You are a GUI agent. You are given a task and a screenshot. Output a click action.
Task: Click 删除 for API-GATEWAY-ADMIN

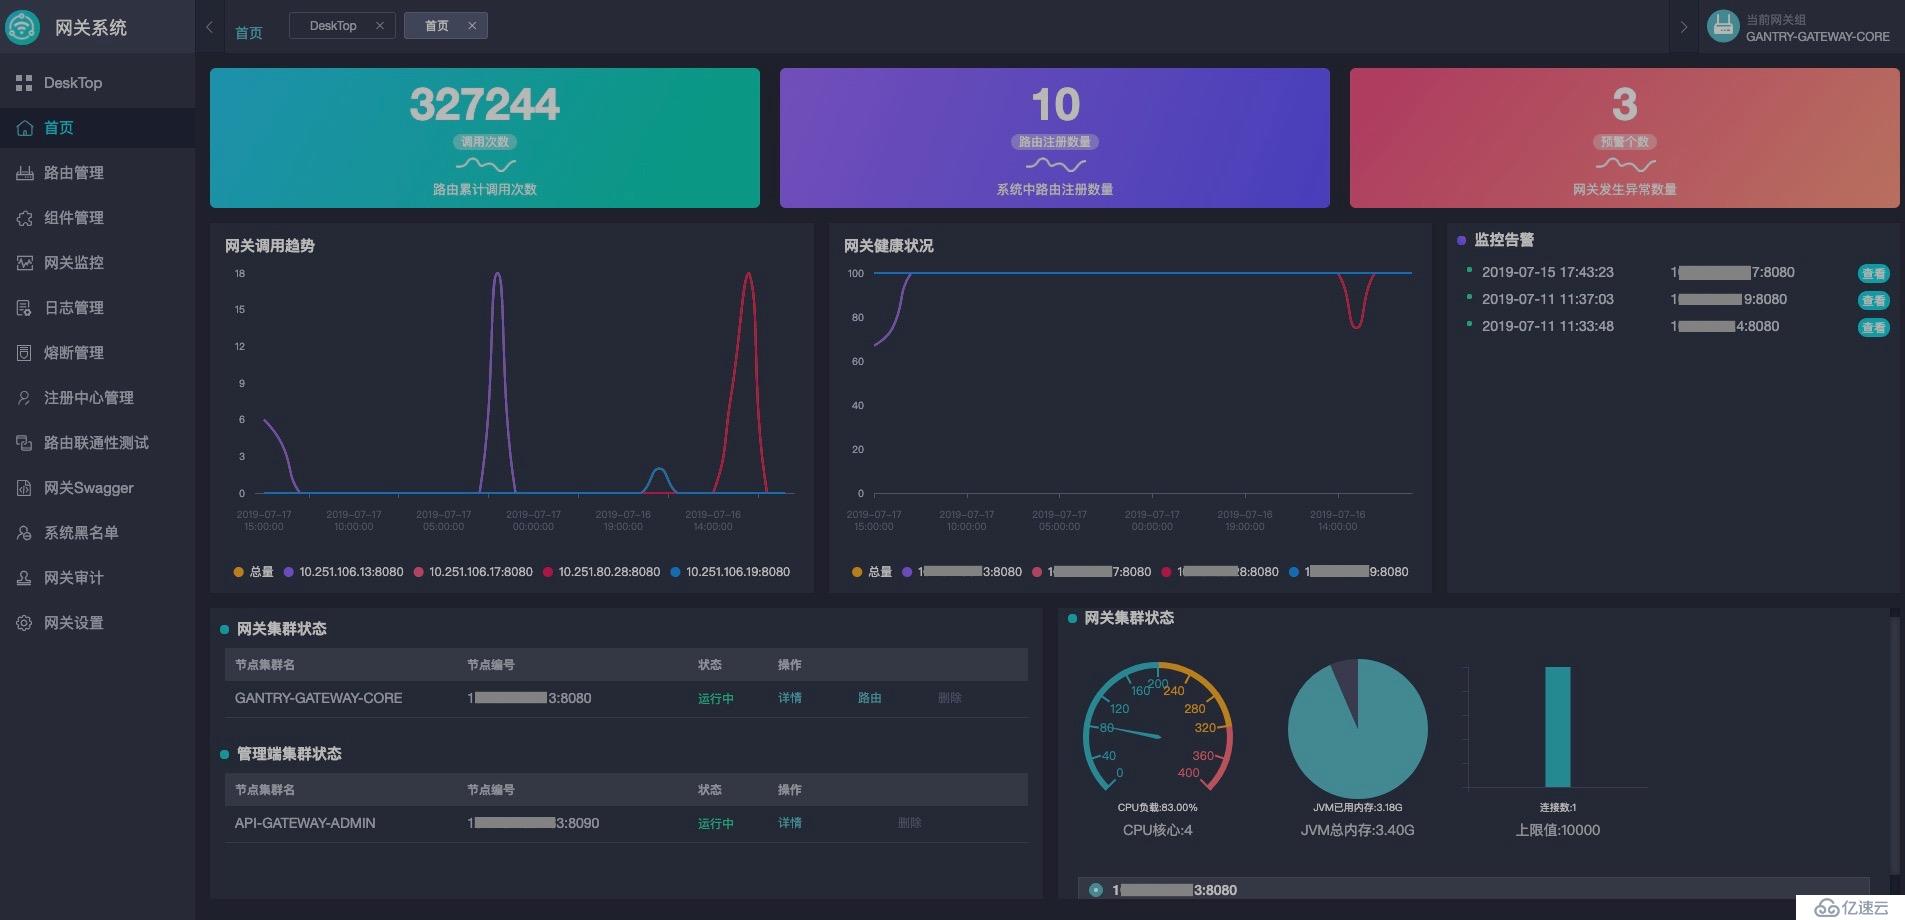click(910, 823)
